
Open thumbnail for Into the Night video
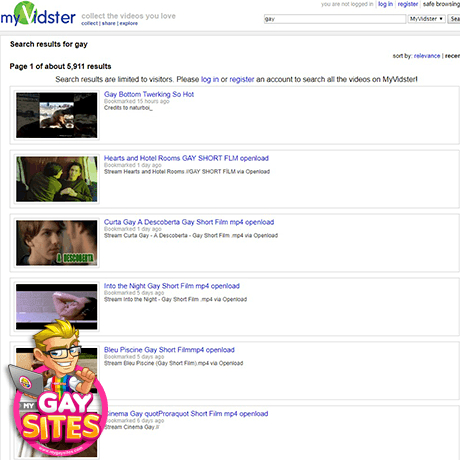pyautogui.click(x=57, y=307)
